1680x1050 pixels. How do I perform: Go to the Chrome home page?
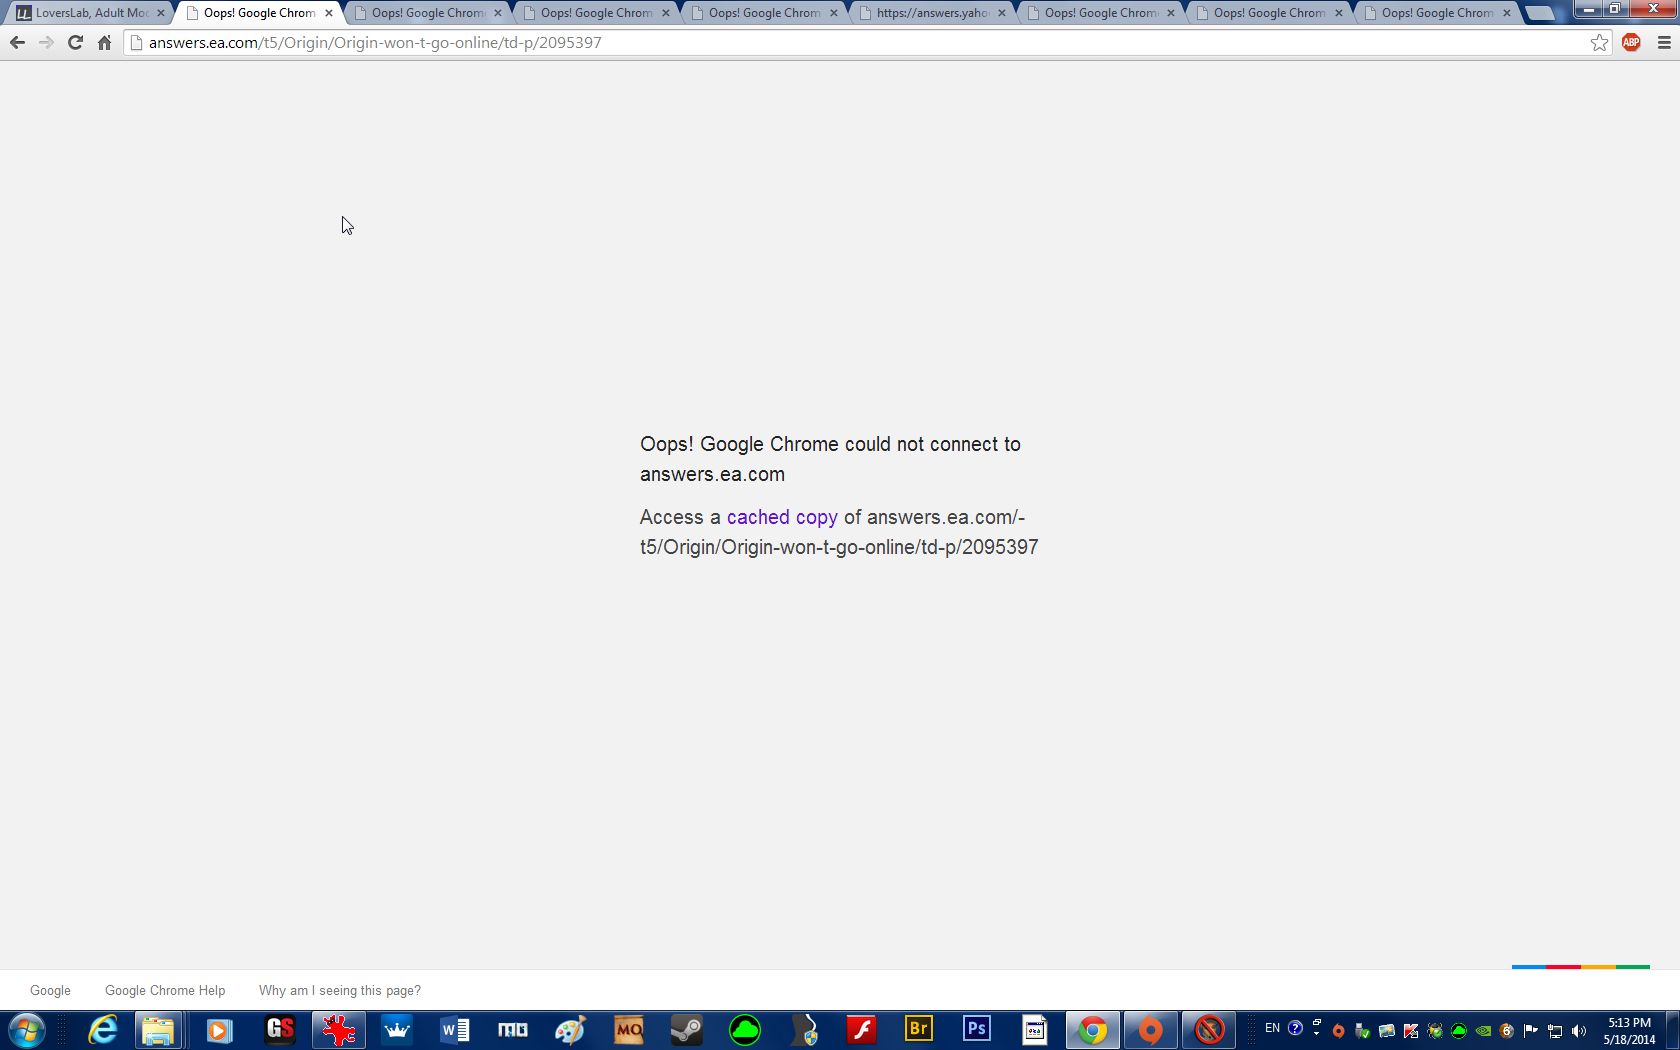tap(104, 43)
